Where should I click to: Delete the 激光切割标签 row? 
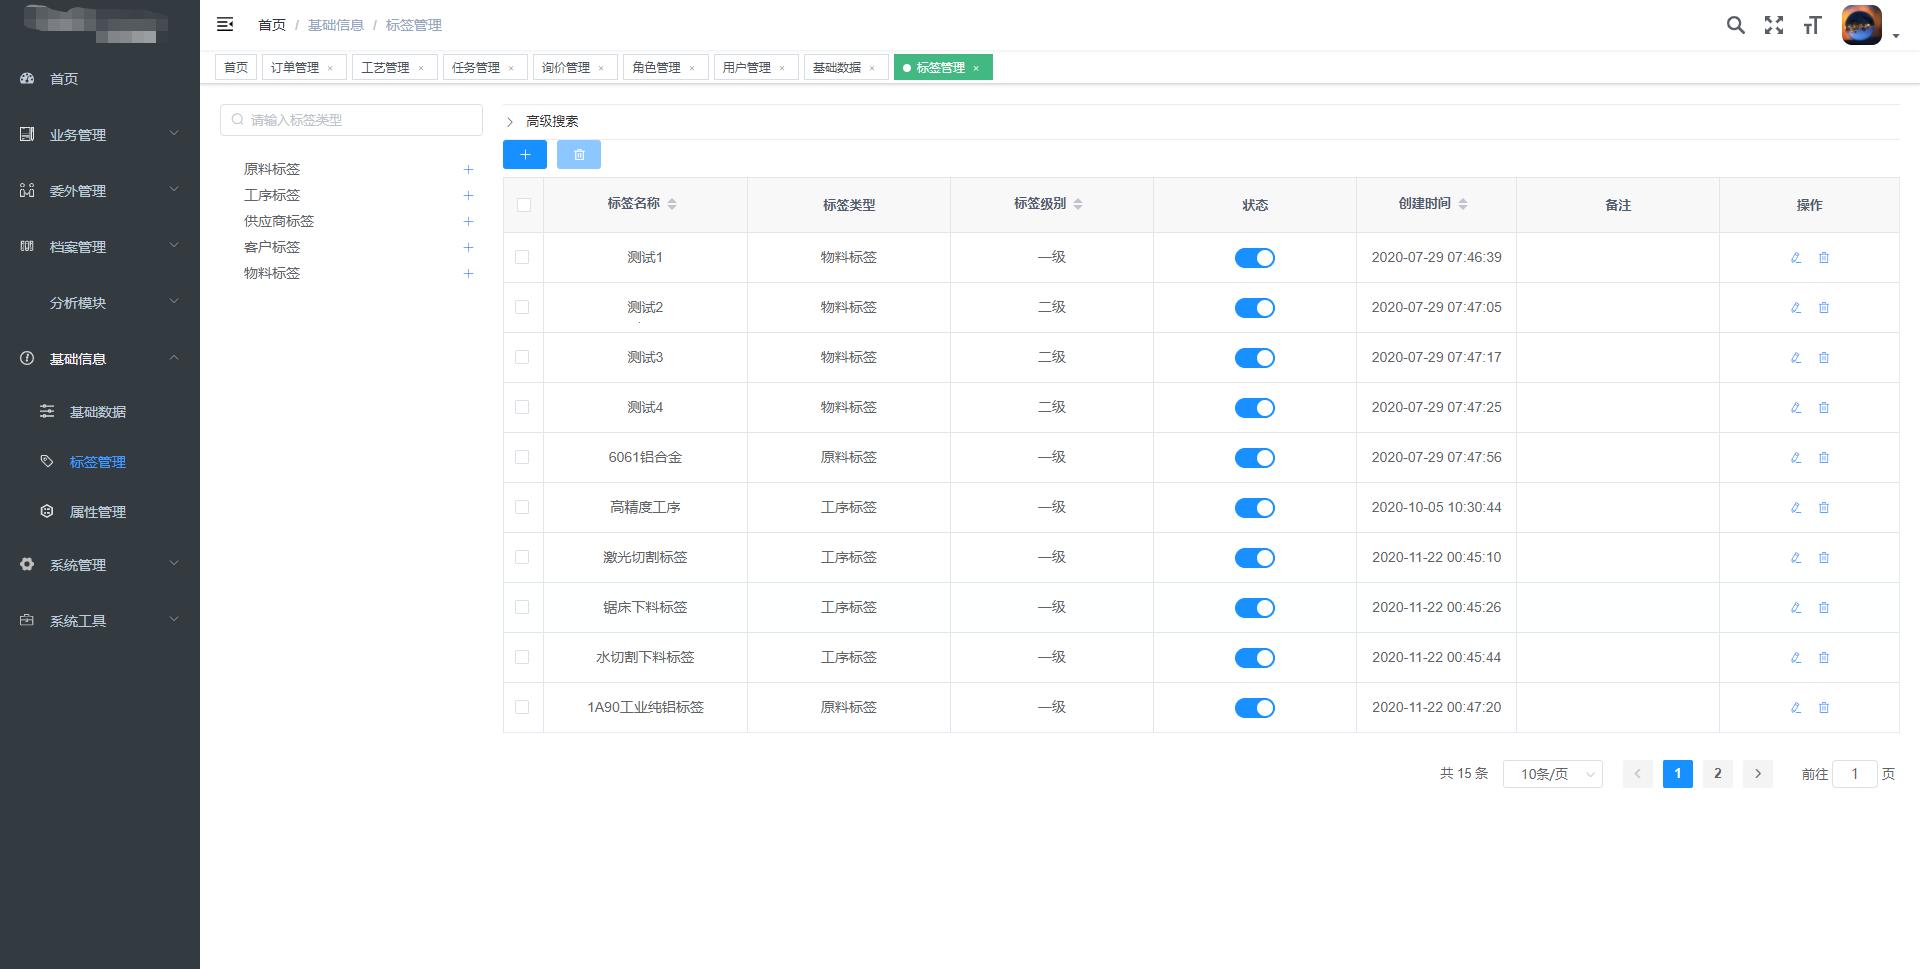(x=1824, y=558)
